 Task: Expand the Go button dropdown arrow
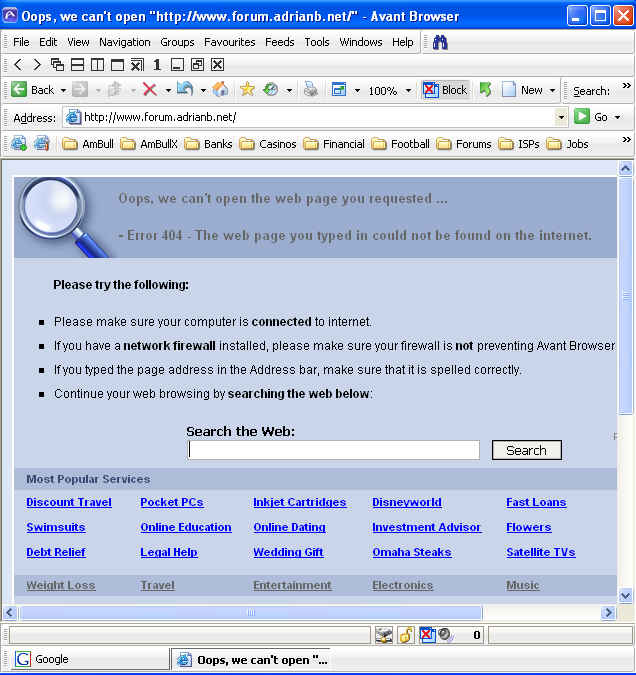(617, 117)
